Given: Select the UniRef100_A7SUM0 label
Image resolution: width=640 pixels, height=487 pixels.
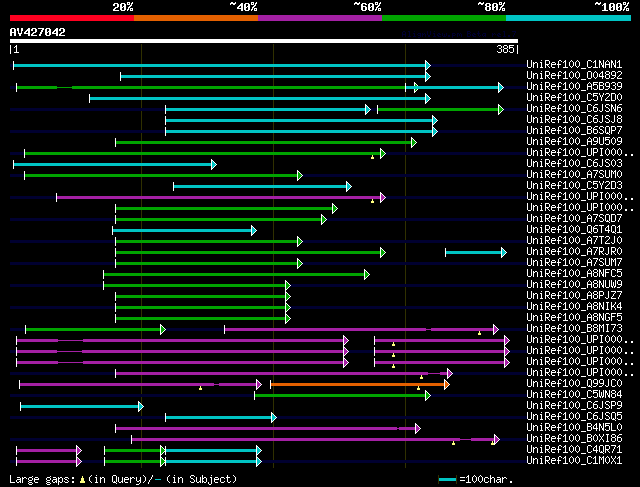Looking at the screenshot, I should click(574, 175).
